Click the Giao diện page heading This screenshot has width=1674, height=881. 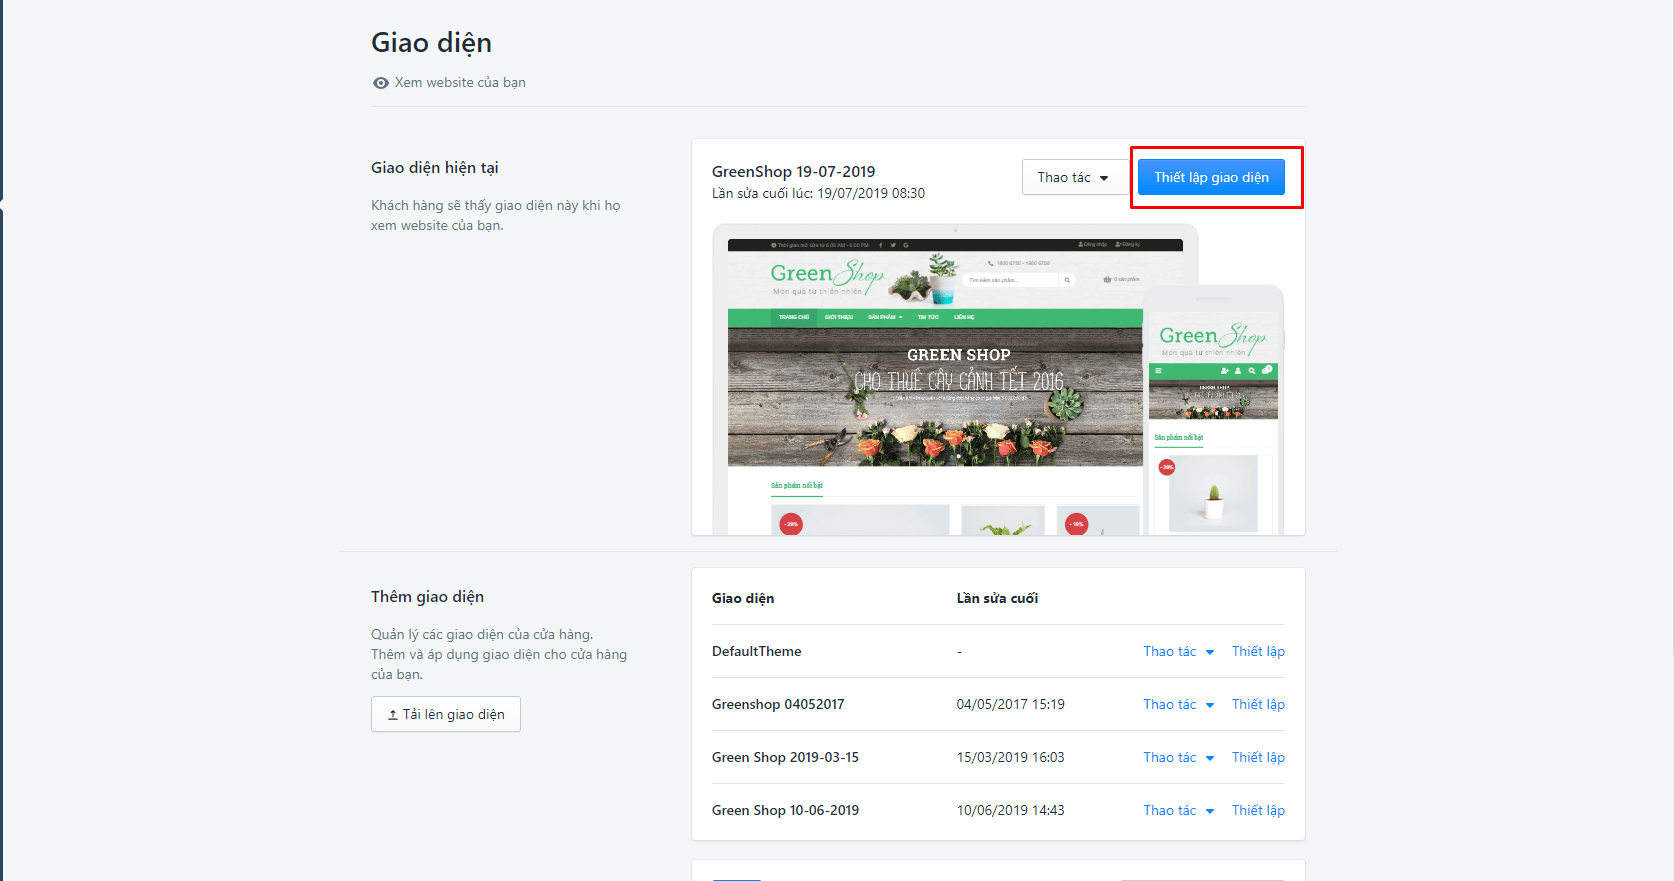[x=431, y=43]
